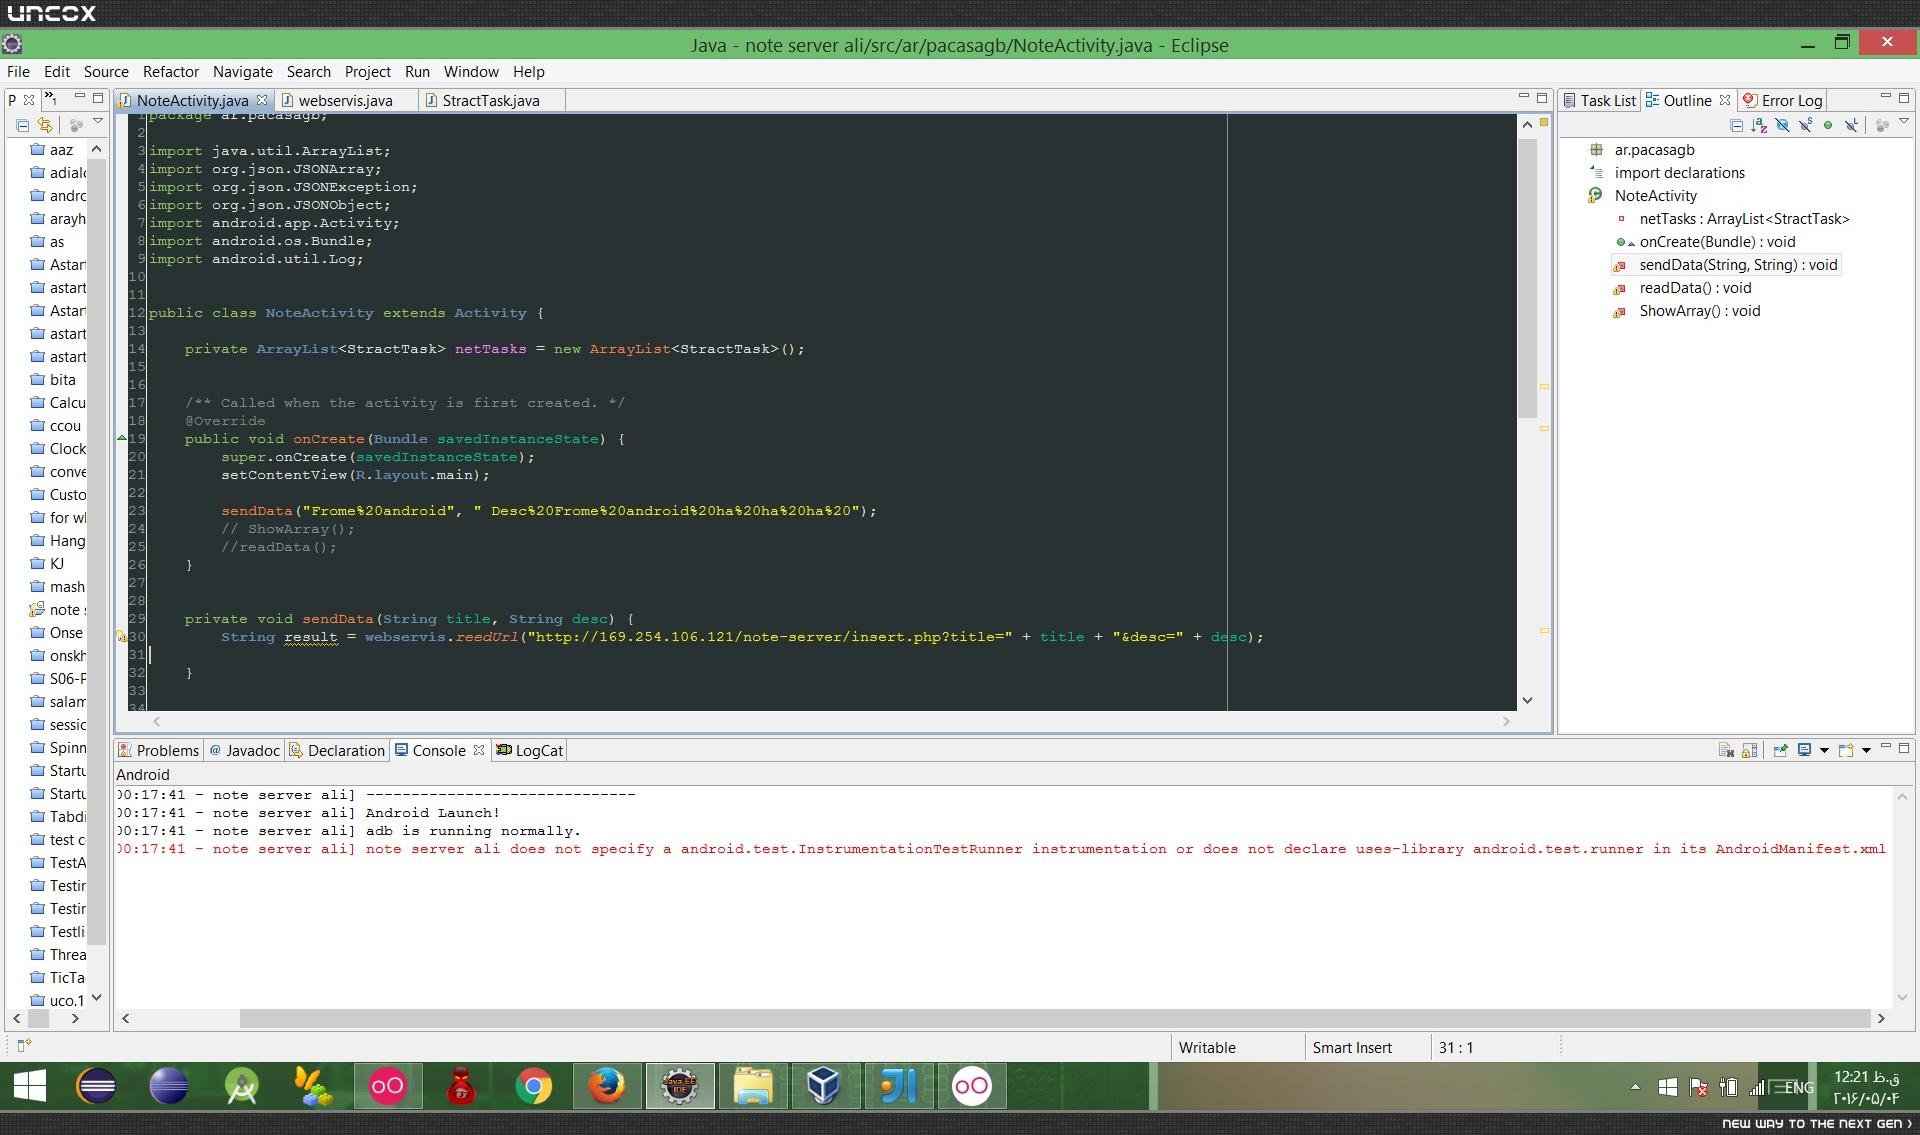Open Android Studio from the taskbar
The image size is (1920, 1135).
pos(242,1086)
